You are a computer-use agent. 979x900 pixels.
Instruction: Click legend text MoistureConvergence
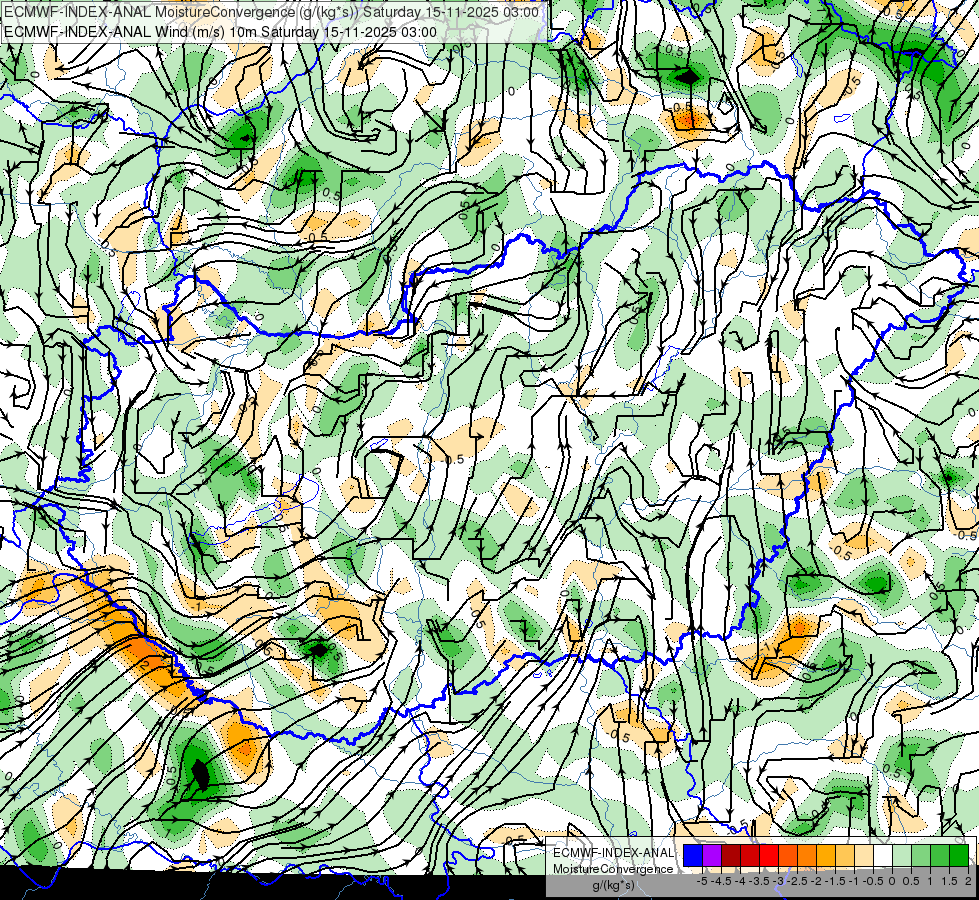pos(613,869)
